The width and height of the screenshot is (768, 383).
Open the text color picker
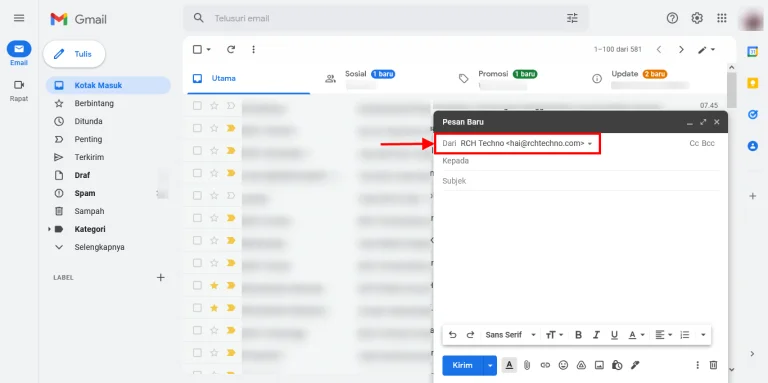click(x=636, y=335)
